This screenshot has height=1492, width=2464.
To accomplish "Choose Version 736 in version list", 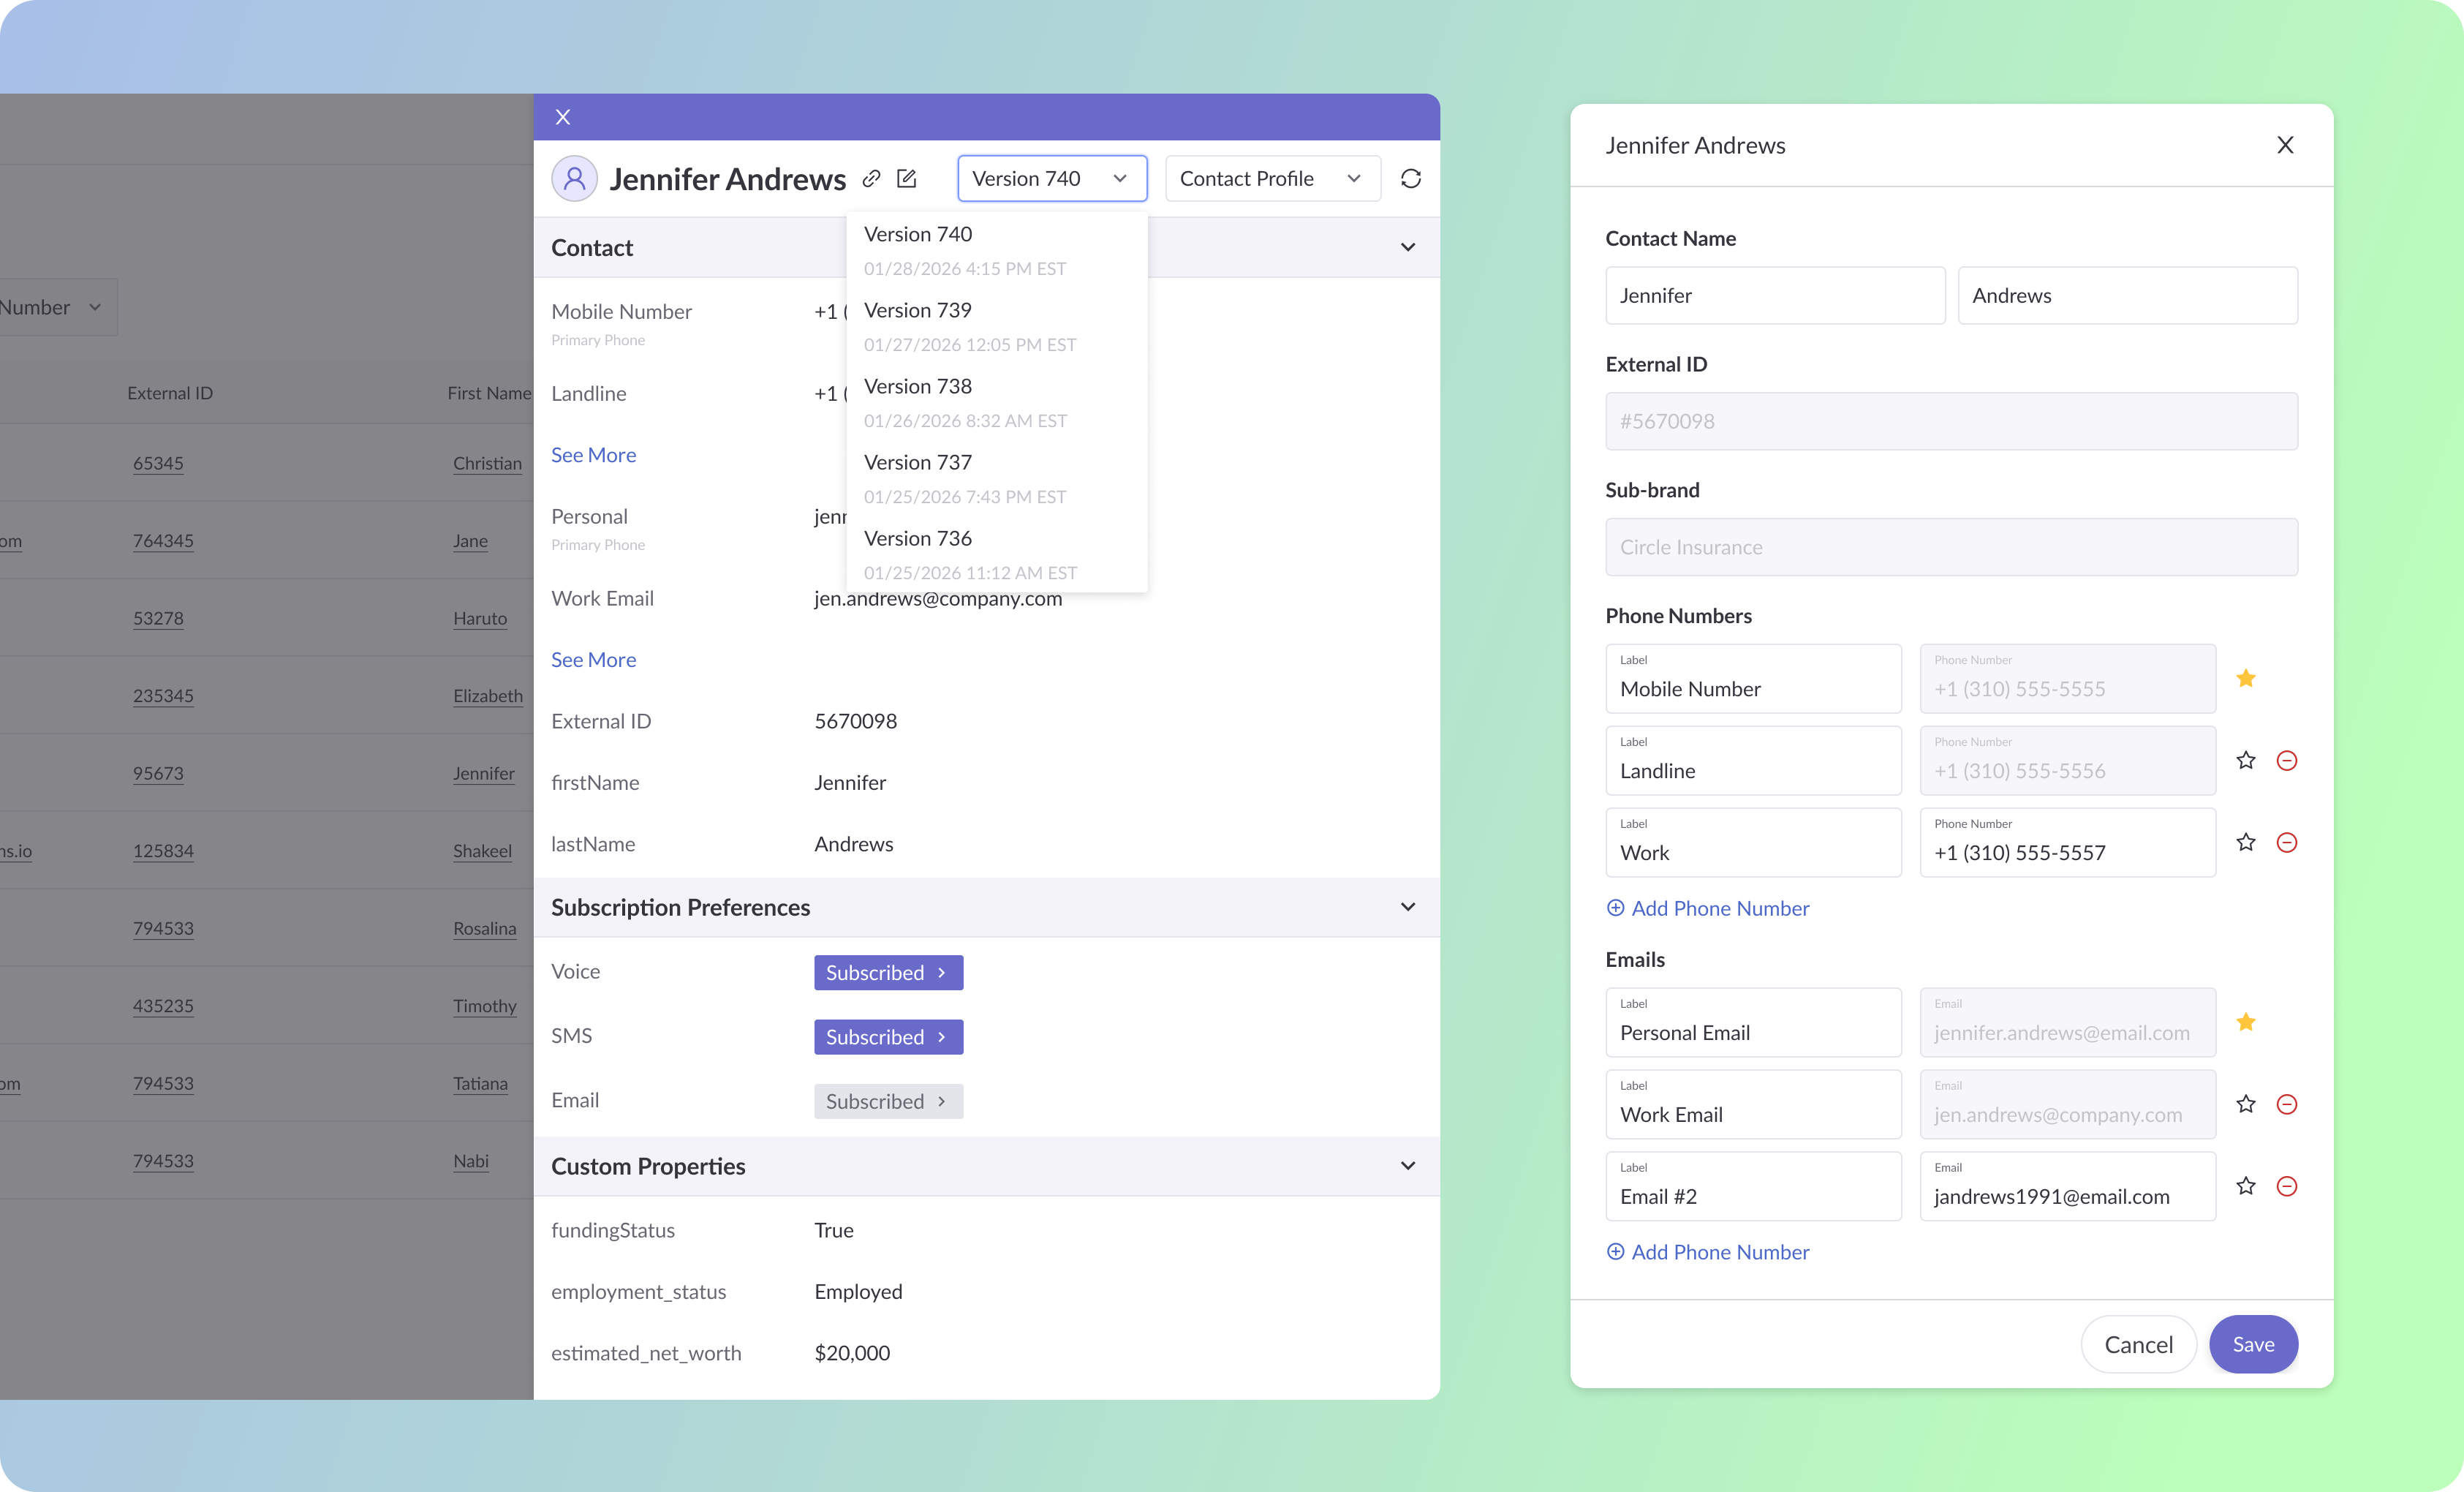I will point(917,539).
